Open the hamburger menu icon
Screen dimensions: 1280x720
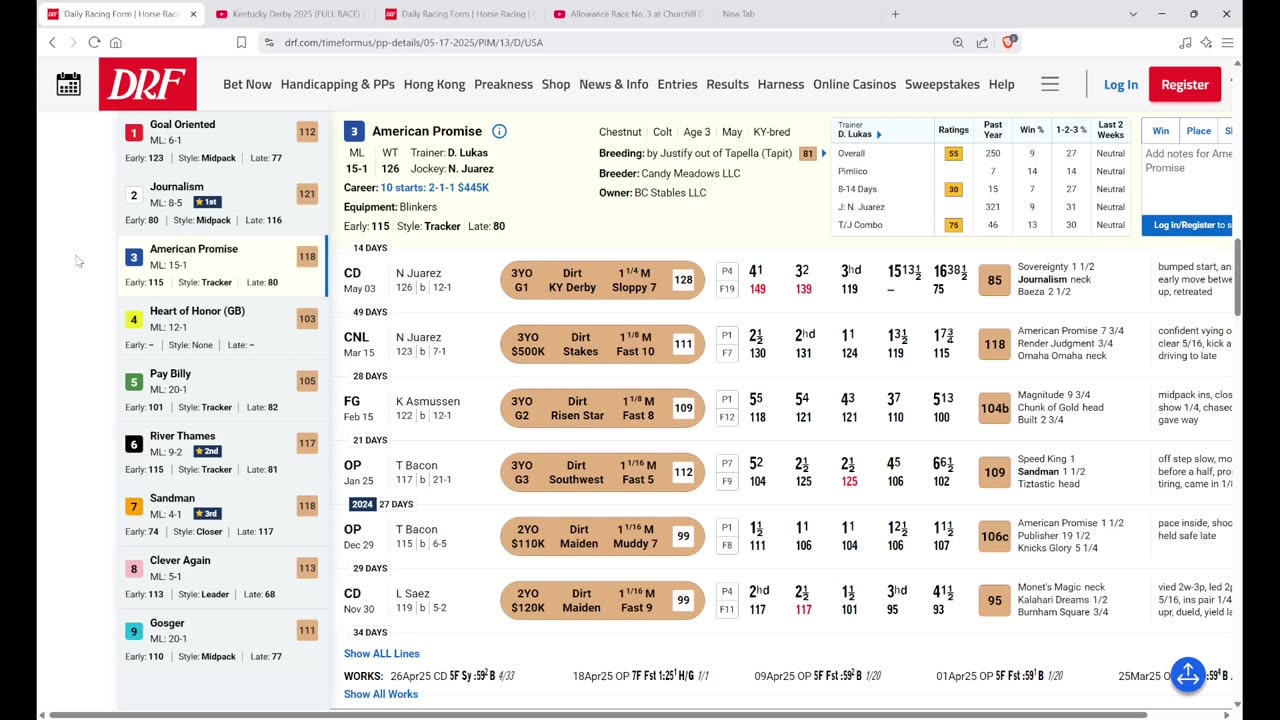pyautogui.click(x=1049, y=84)
